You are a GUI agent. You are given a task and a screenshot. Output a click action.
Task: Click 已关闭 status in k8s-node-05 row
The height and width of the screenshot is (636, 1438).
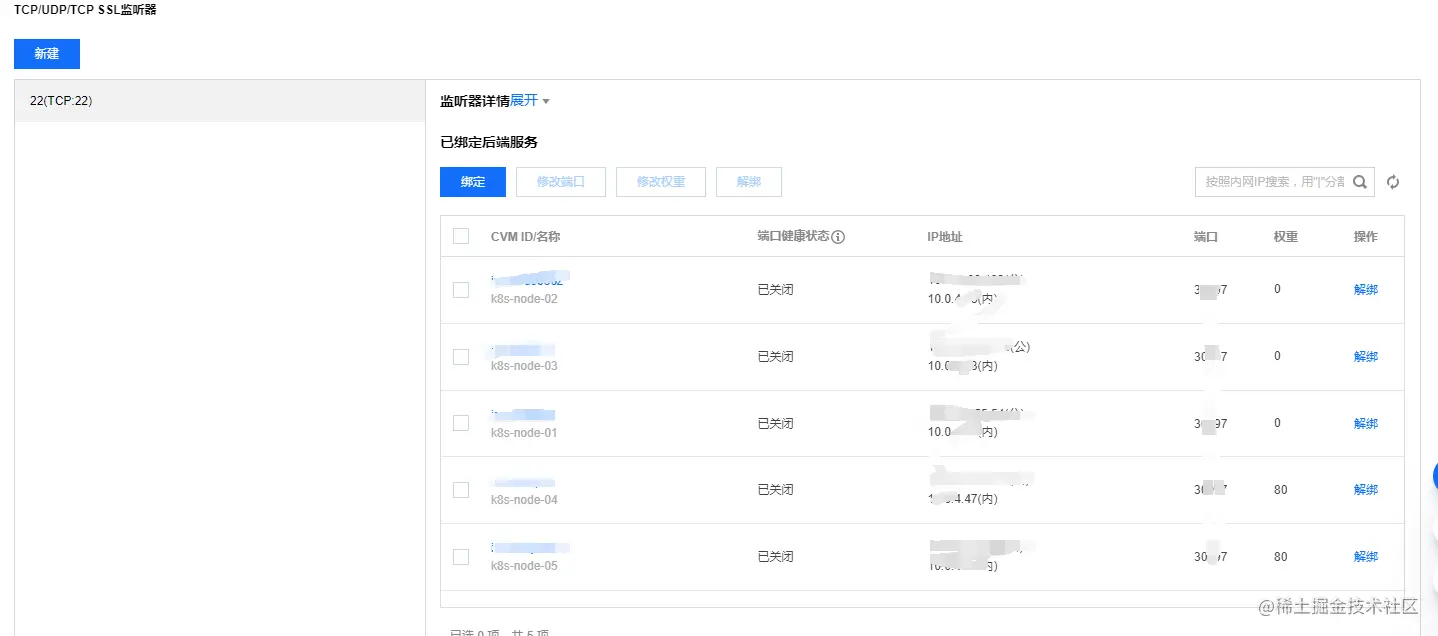pos(776,557)
